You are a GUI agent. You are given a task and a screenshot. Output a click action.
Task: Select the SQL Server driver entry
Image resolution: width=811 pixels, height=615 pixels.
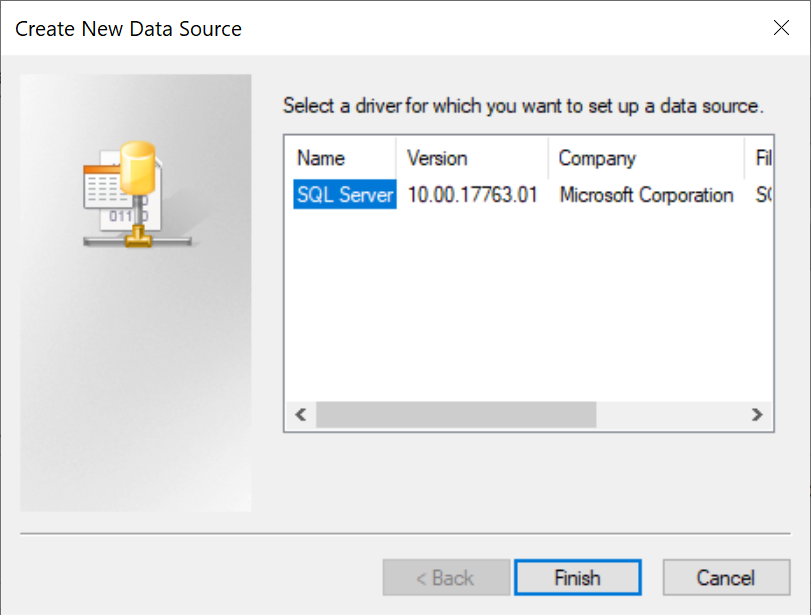click(x=345, y=195)
